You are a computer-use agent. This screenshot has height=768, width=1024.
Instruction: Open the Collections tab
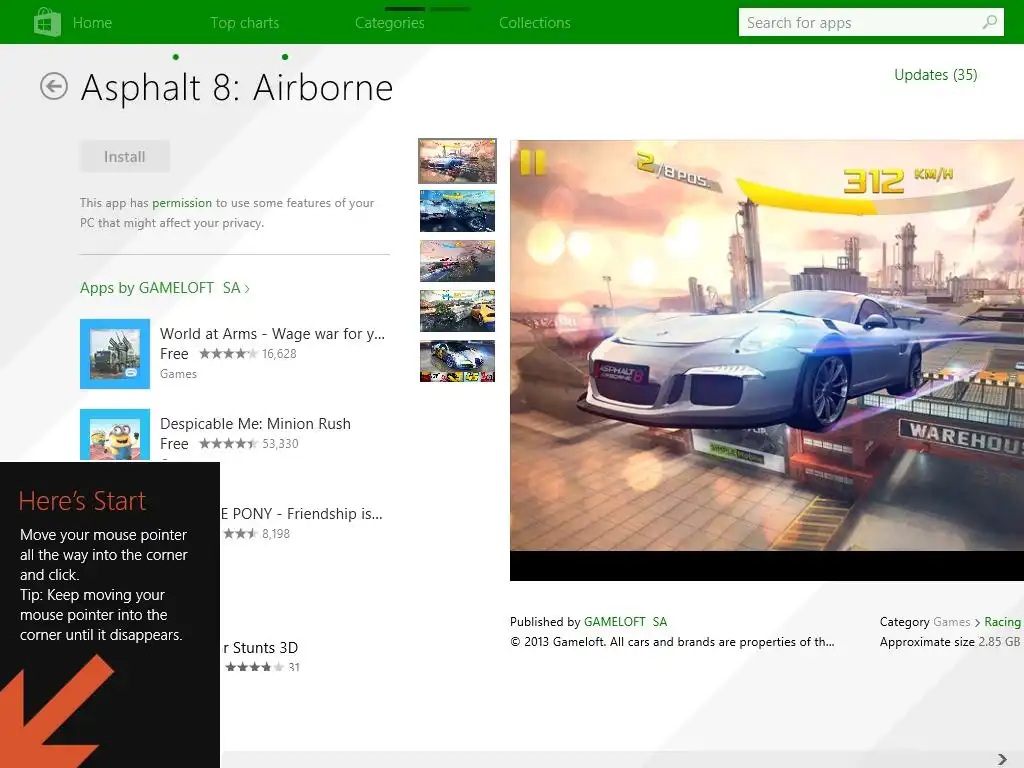tap(534, 23)
